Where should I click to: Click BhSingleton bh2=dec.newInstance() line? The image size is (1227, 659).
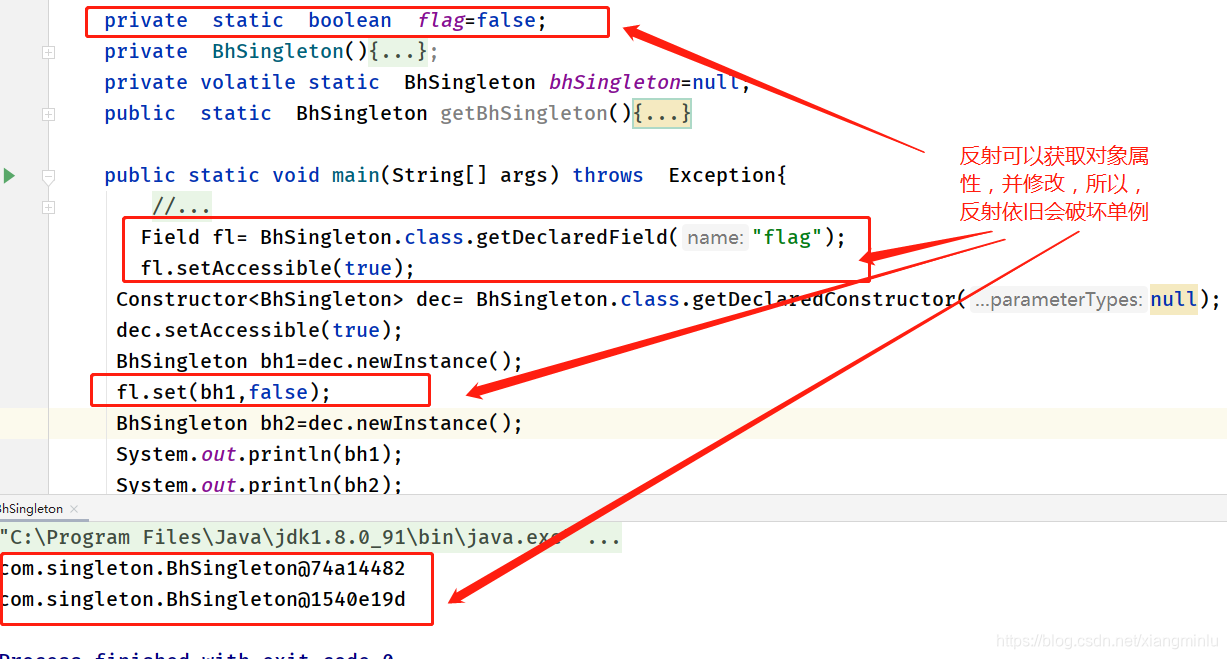[319, 424]
